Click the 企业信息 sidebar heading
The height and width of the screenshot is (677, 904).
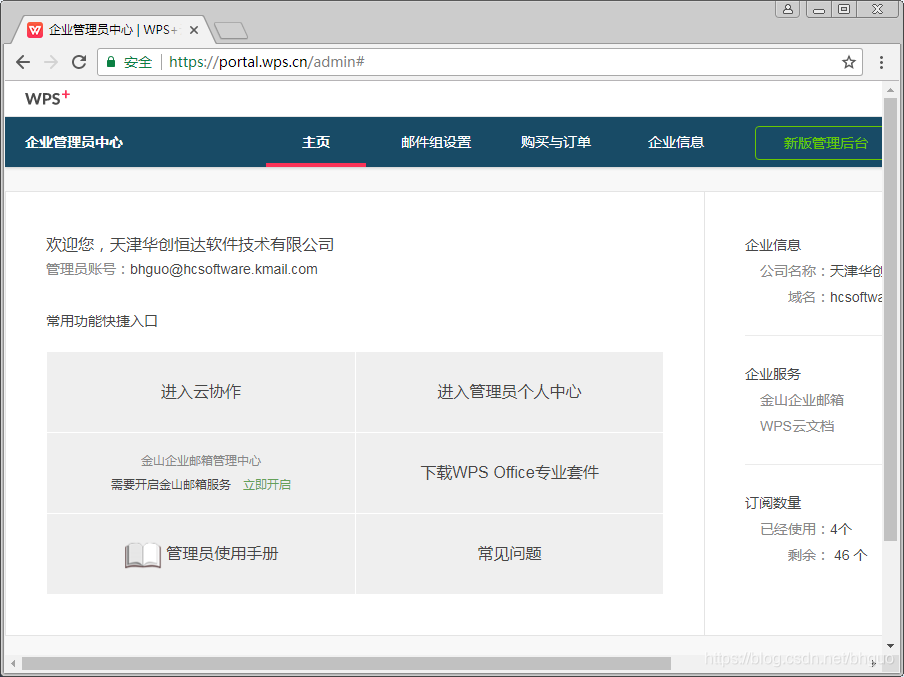point(773,245)
